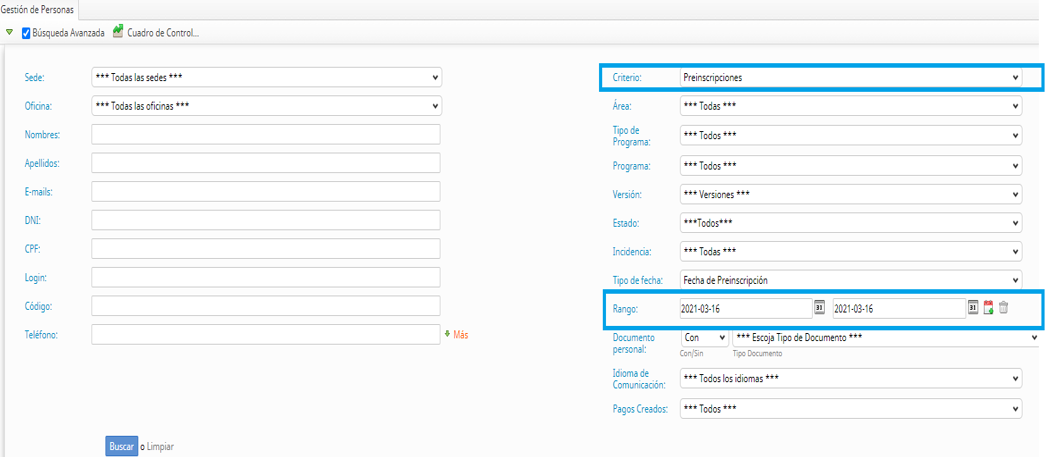Viewport: 1047px width, 457px height.
Task: Open calendar picker for the start date
Action: point(819,308)
